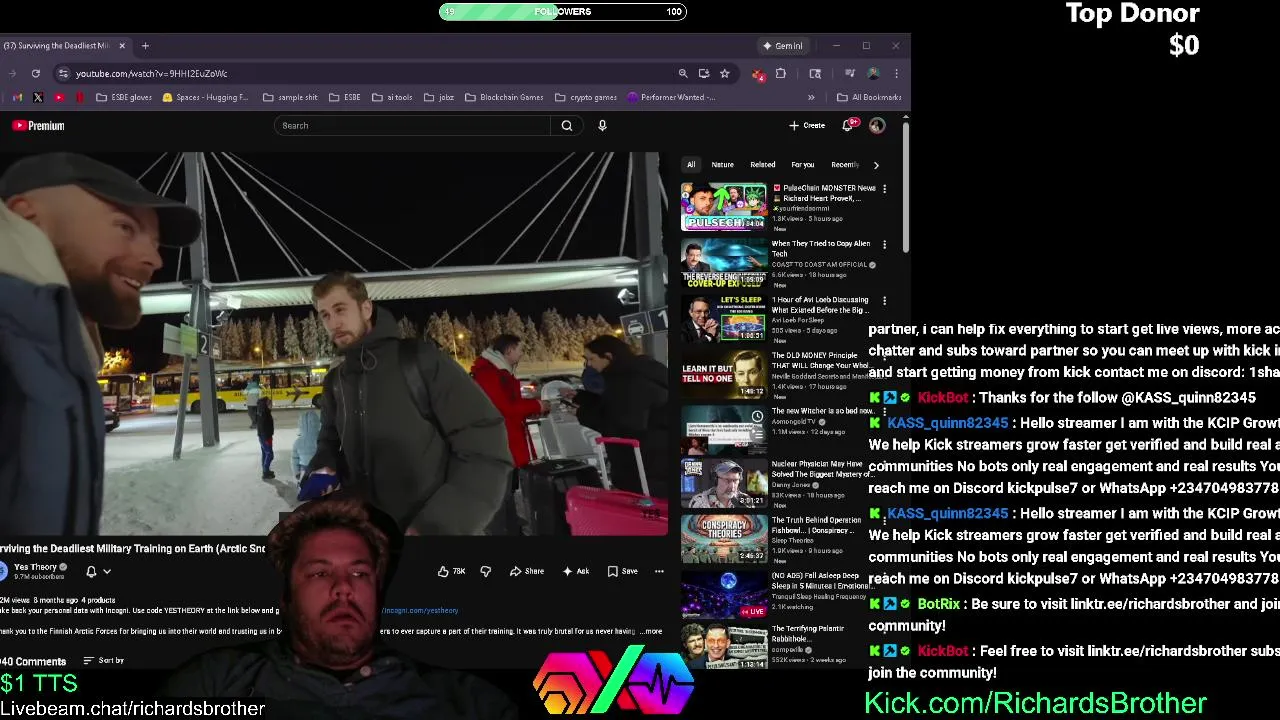
Task: Close the Surviving the Deadliest tab
Action: click(x=122, y=45)
